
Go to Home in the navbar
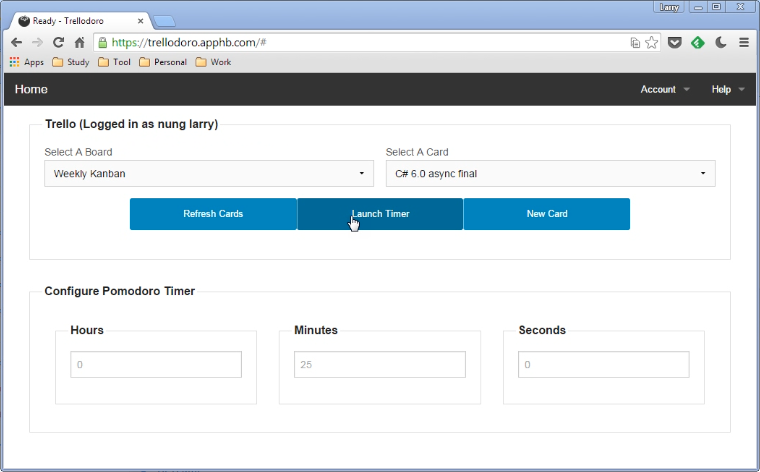coord(31,89)
